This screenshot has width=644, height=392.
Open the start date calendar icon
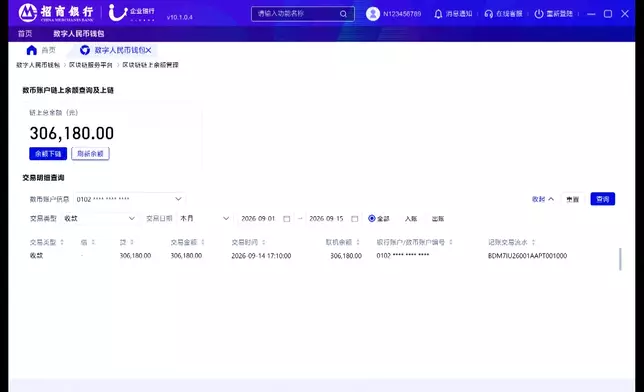(x=287, y=219)
